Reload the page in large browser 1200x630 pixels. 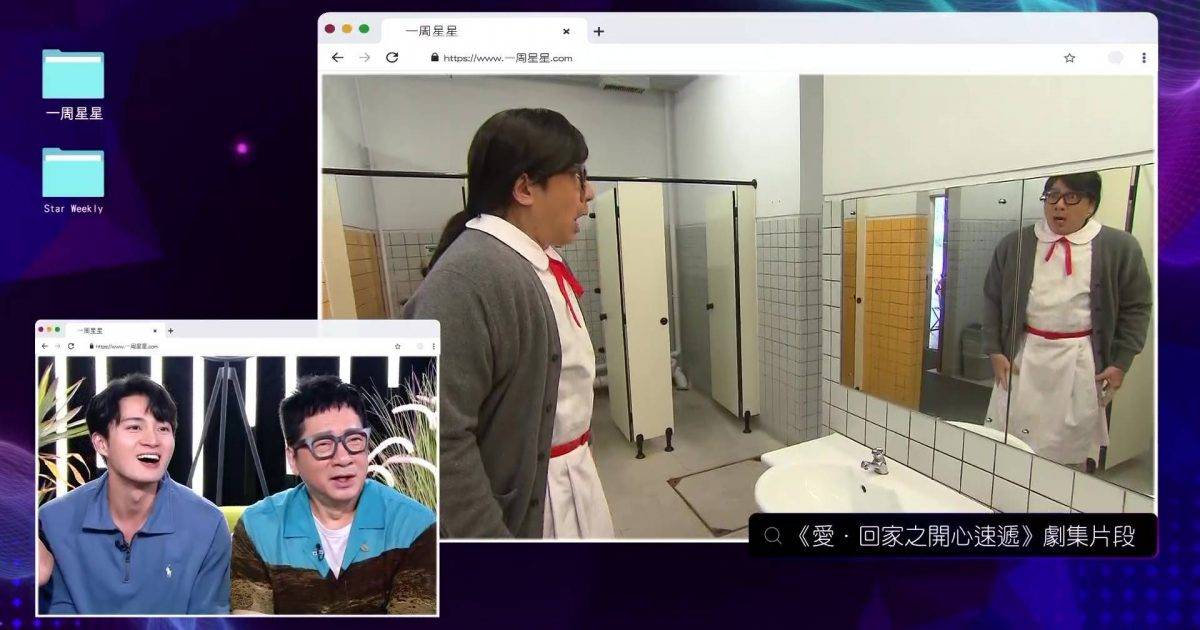[x=392, y=58]
